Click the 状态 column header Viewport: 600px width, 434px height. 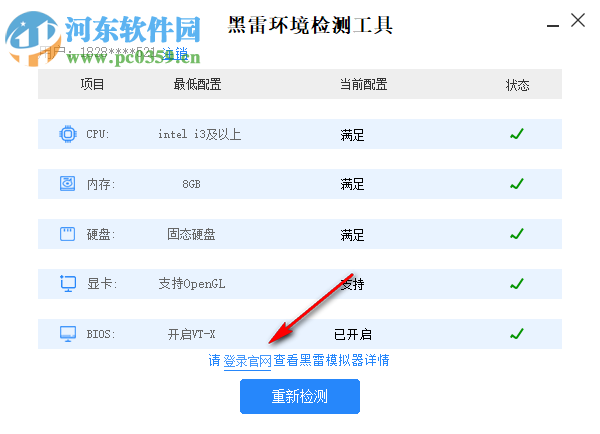pos(517,85)
